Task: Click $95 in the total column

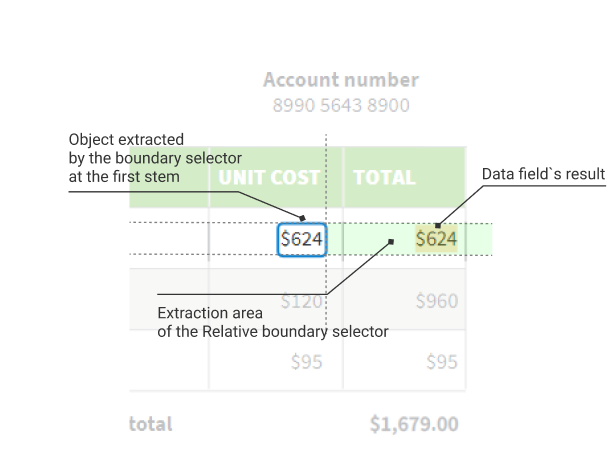Action: pyautogui.click(x=442, y=361)
